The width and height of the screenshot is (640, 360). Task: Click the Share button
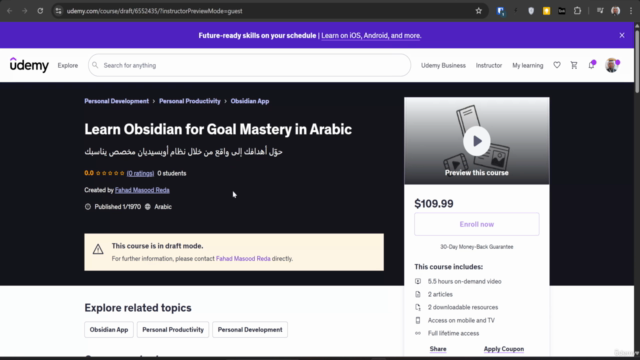click(x=438, y=349)
